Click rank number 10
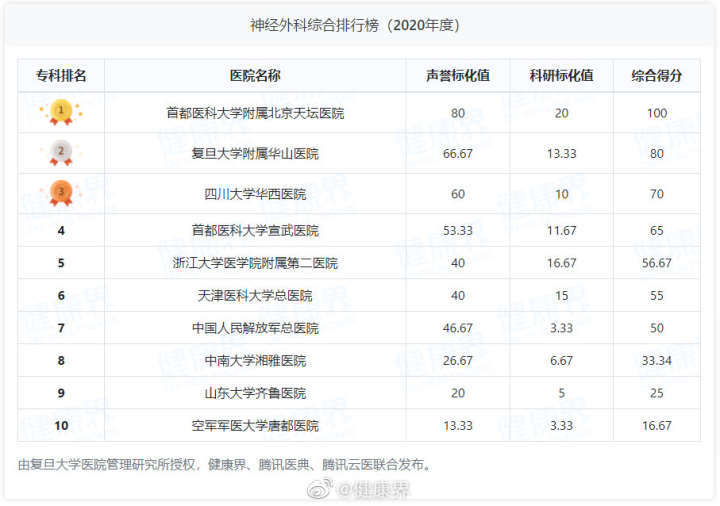 coord(61,426)
